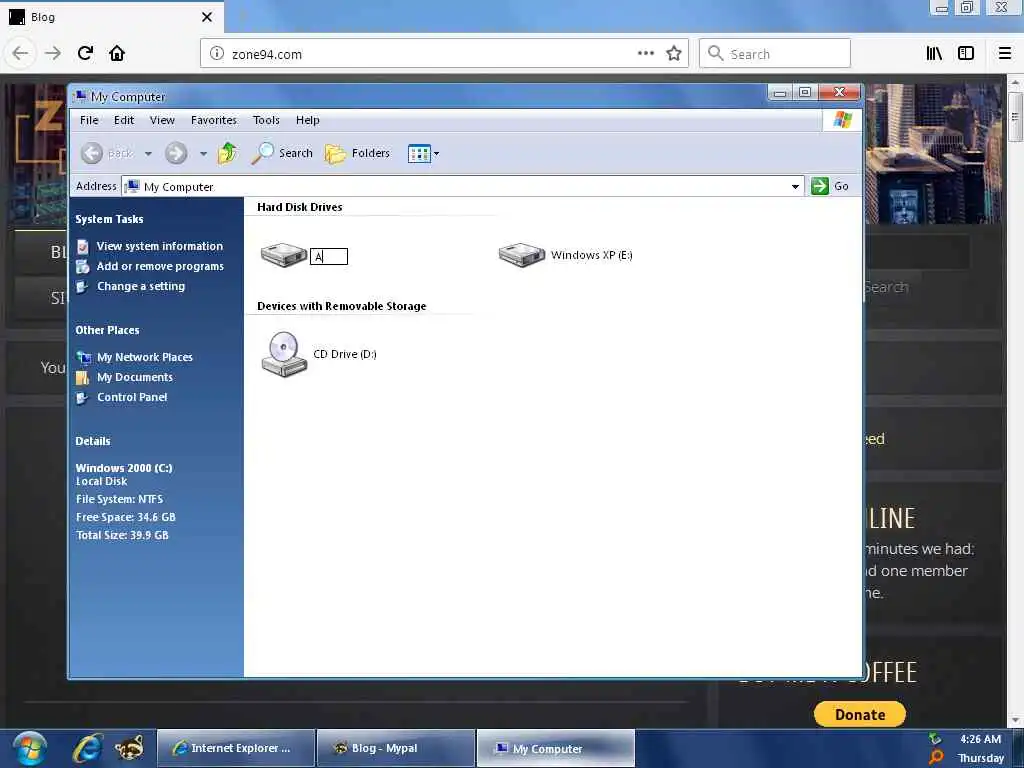Reload the zone94.com page
Image resolution: width=1024 pixels, height=768 pixels.
pos(85,54)
